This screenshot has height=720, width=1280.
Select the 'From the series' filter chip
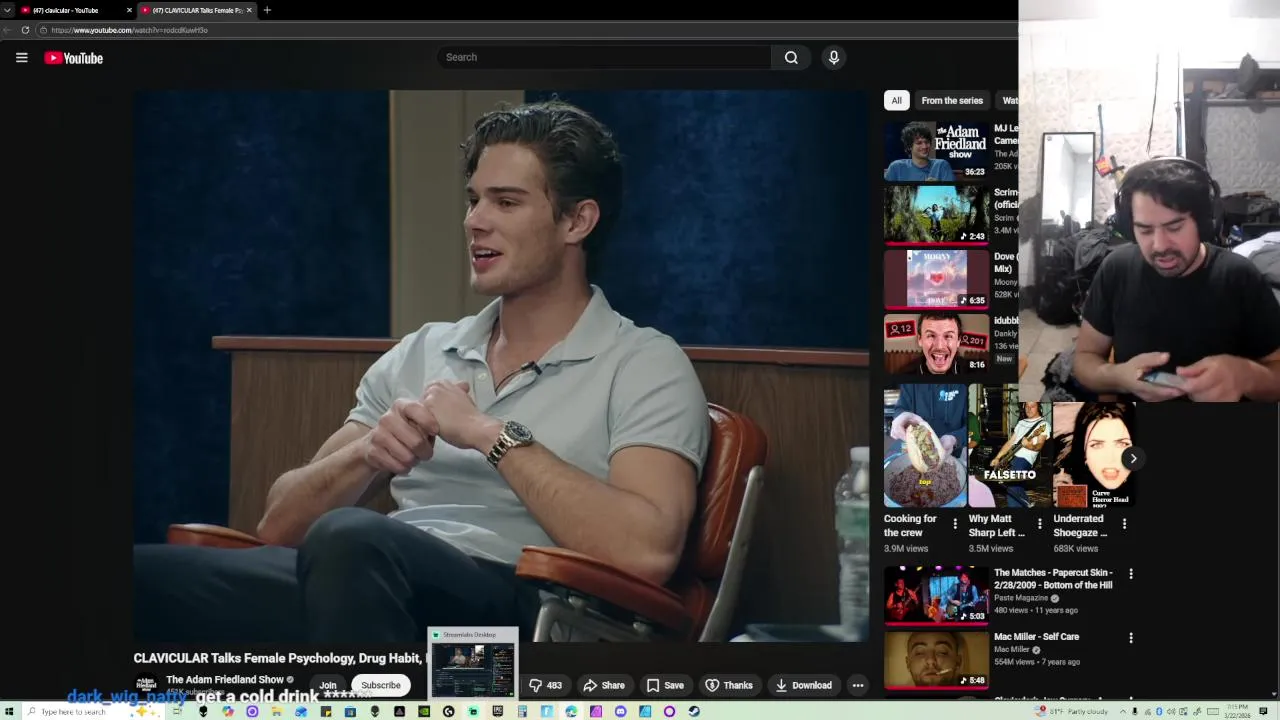point(952,100)
